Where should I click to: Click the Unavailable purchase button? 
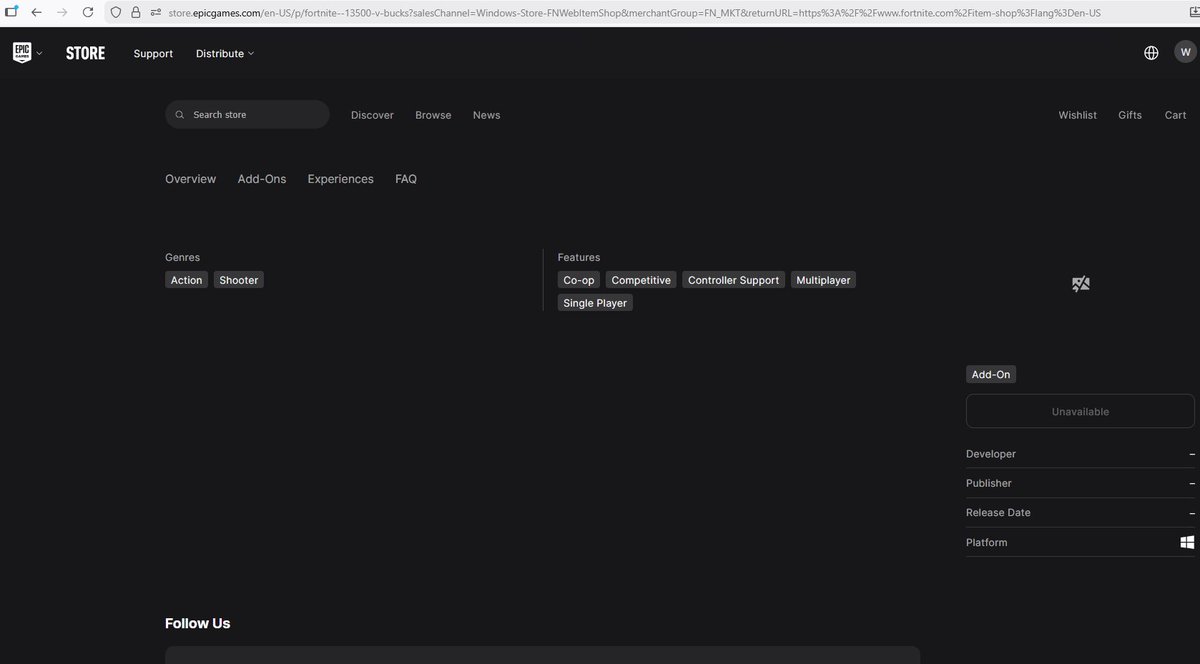1080,411
